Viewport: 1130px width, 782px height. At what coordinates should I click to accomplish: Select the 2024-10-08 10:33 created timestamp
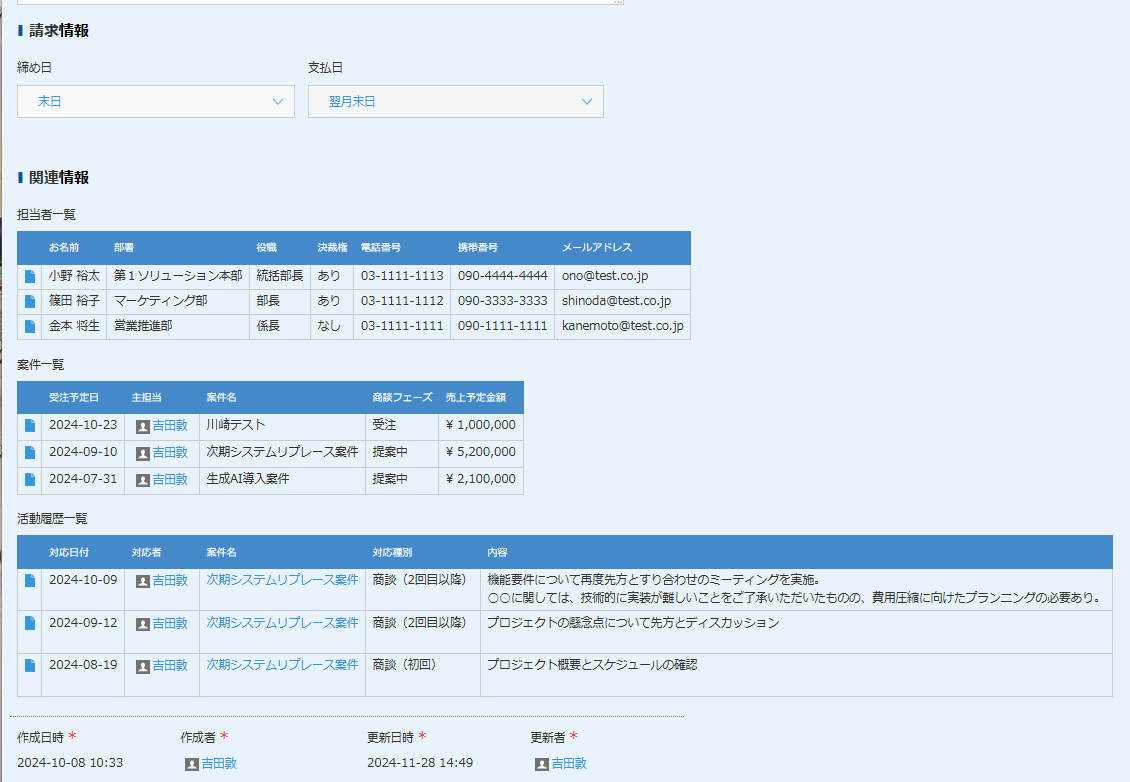[70, 763]
